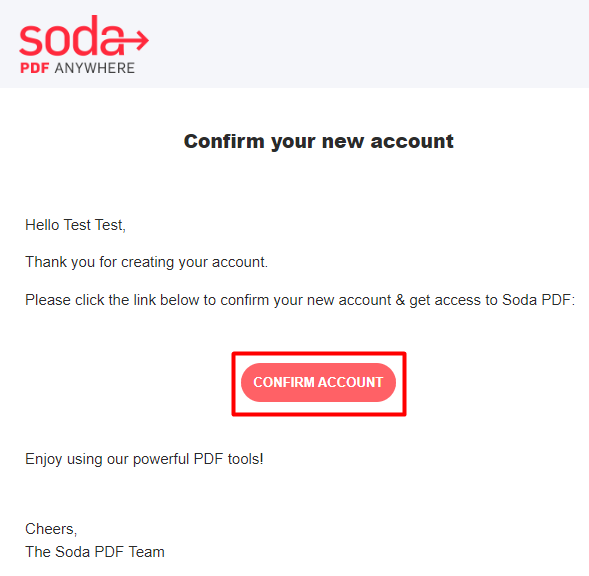Click "The Soda PDF Team" signature

coord(95,552)
